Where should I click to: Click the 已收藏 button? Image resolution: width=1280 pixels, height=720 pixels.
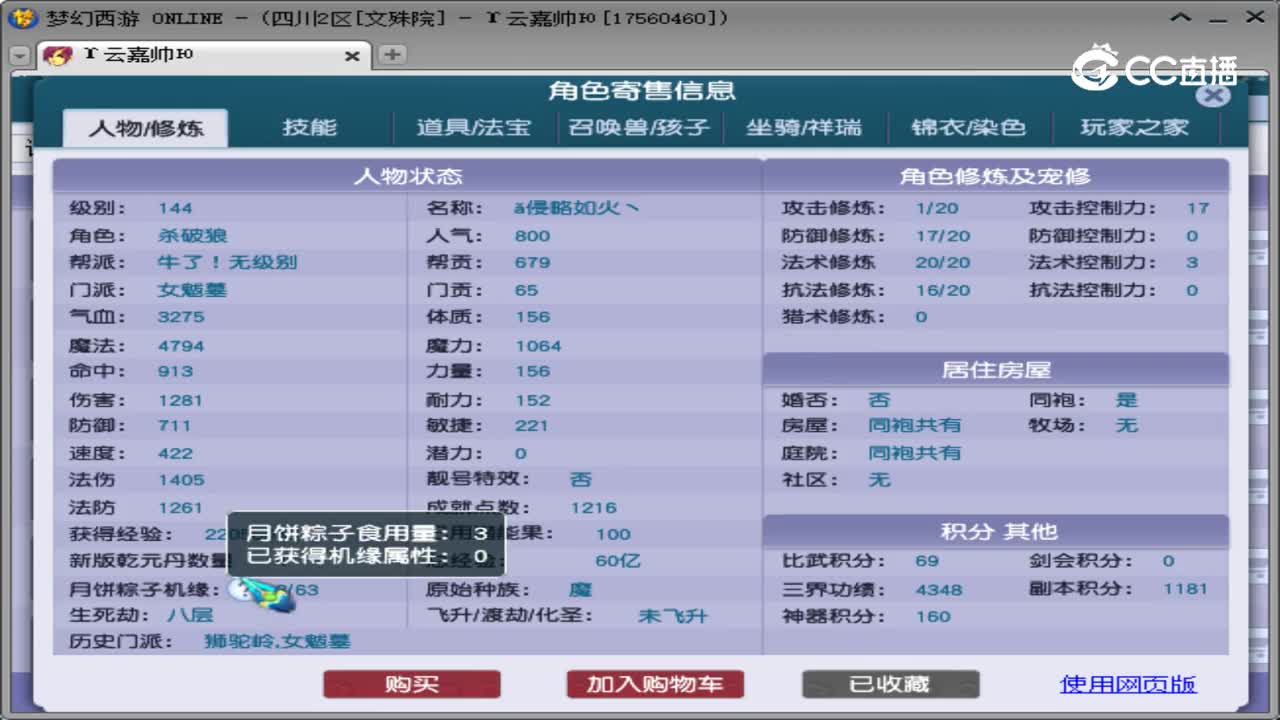click(890, 684)
